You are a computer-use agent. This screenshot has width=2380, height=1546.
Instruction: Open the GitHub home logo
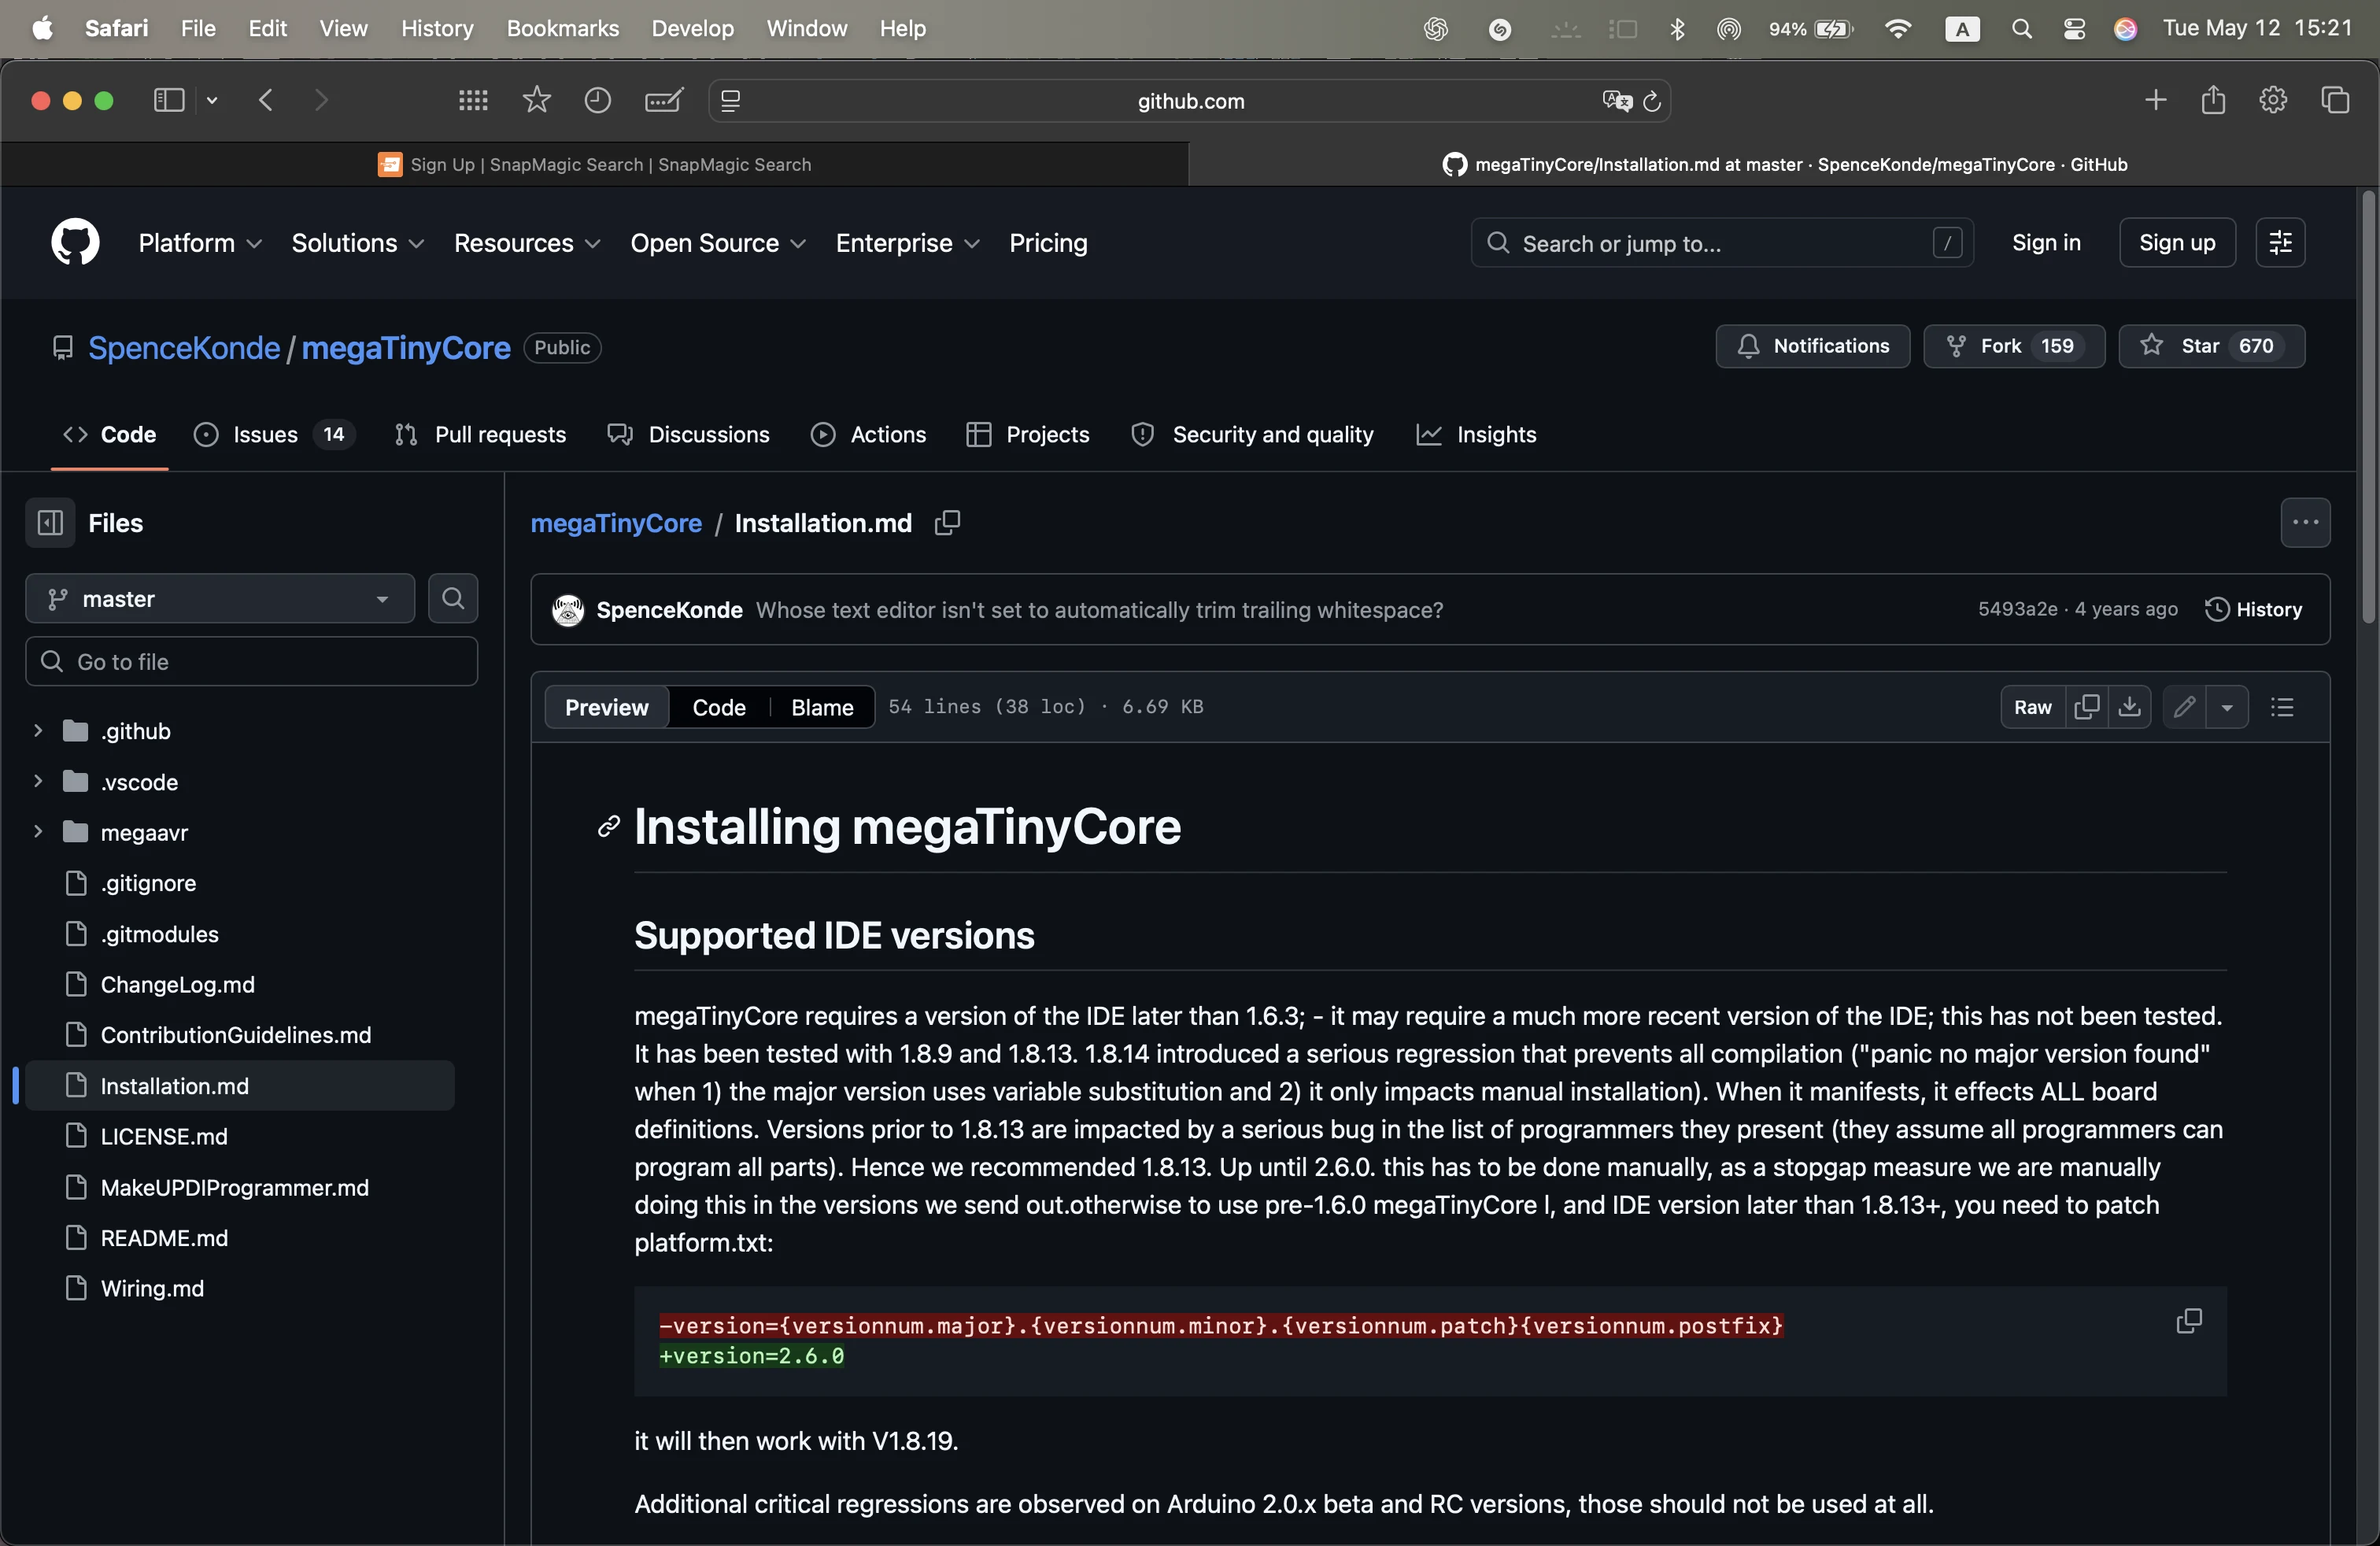click(x=75, y=243)
